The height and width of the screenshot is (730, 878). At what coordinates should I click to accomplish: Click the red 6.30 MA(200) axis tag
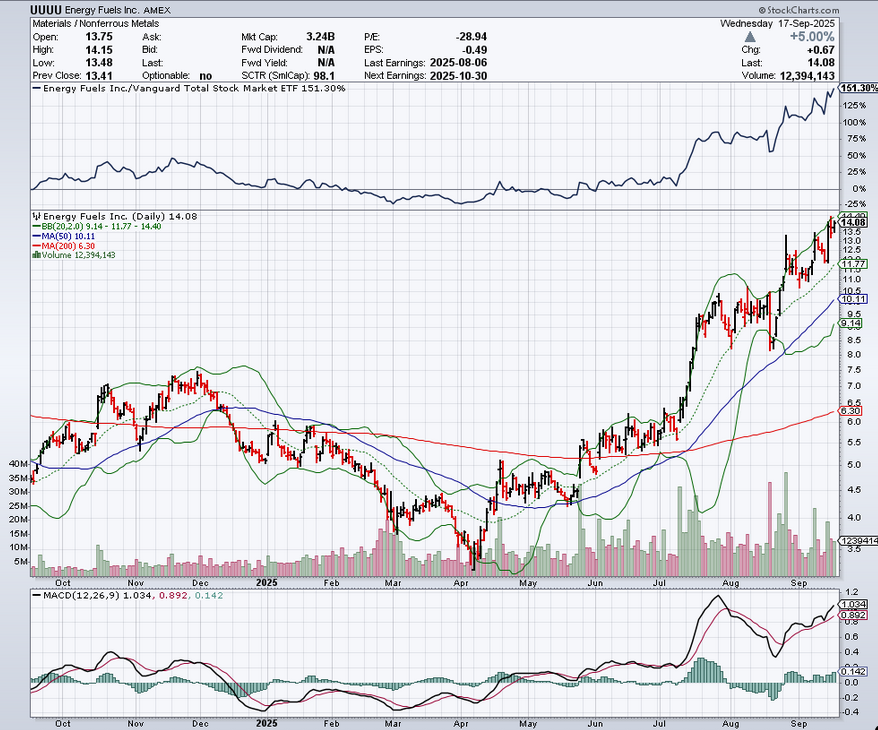(x=851, y=411)
